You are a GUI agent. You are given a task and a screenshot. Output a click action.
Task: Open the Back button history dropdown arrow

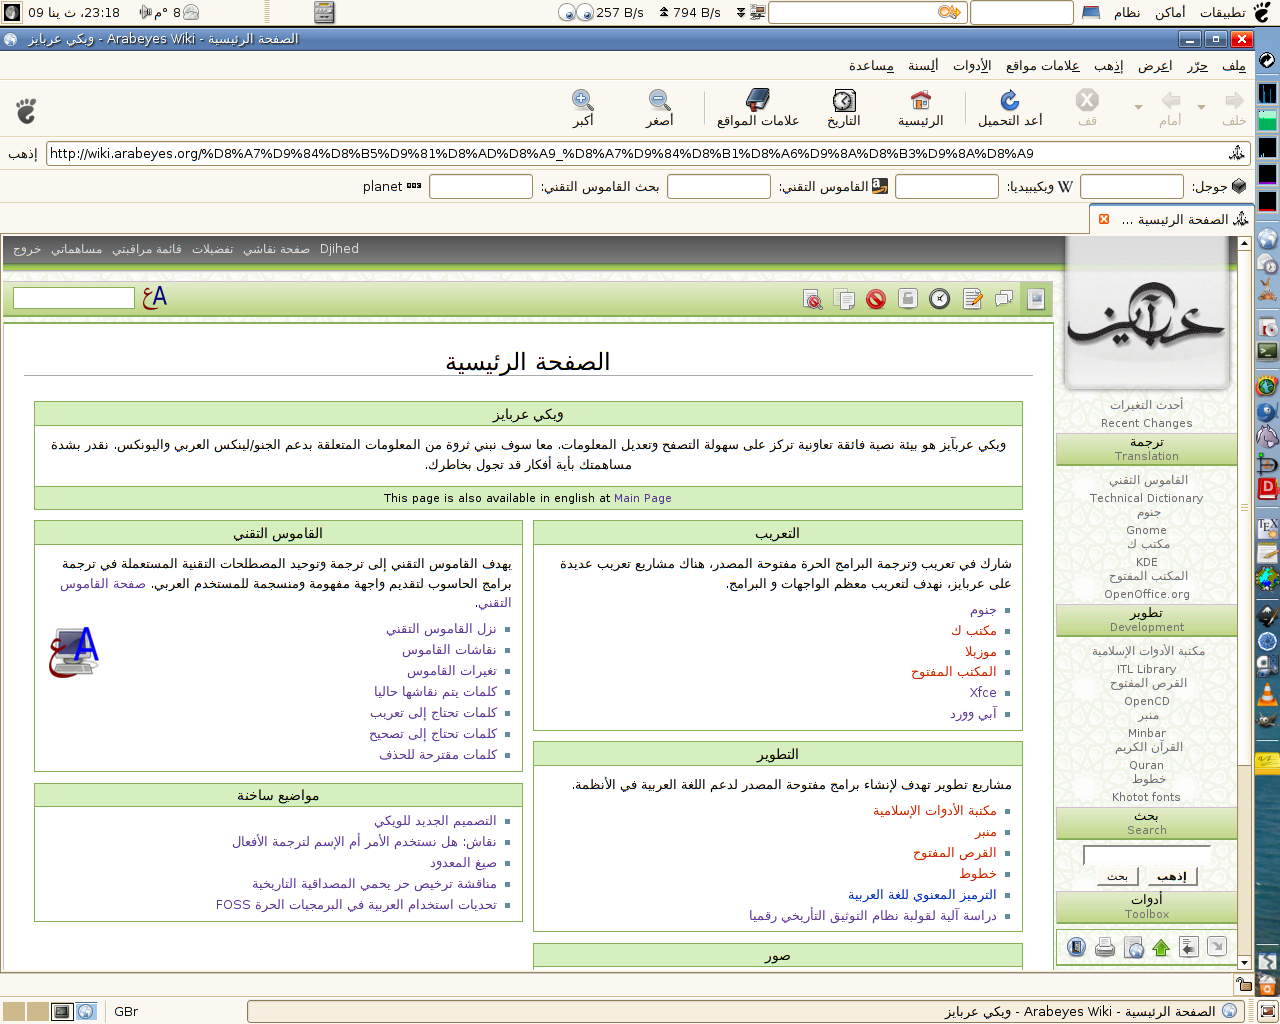tap(1201, 107)
